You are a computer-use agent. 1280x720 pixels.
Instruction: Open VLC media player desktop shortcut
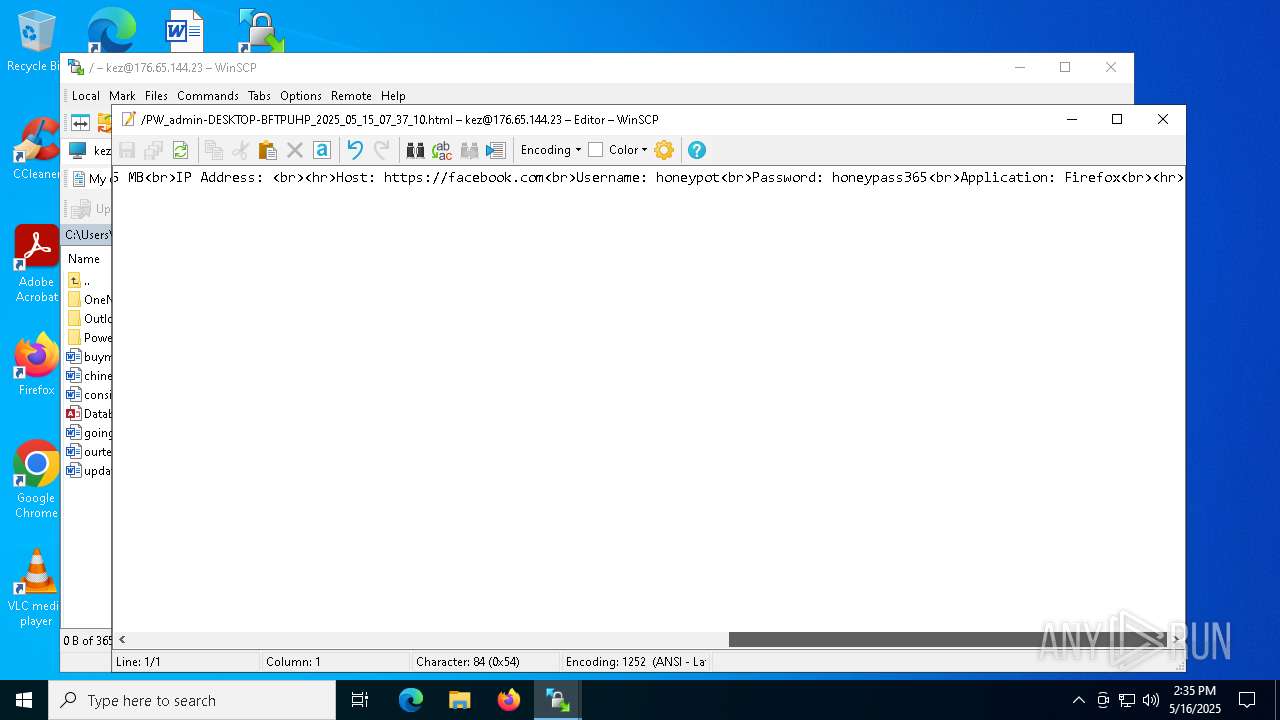(x=36, y=588)
